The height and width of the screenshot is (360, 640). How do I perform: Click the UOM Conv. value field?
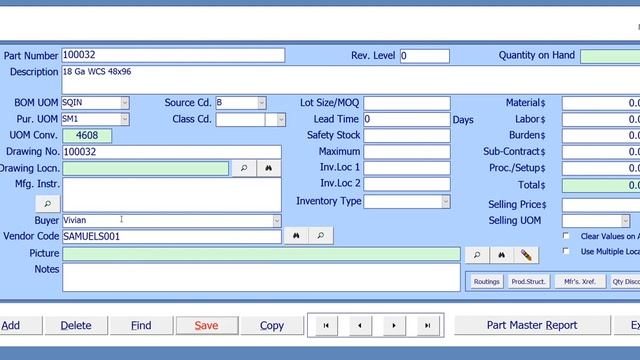point(87,136)
